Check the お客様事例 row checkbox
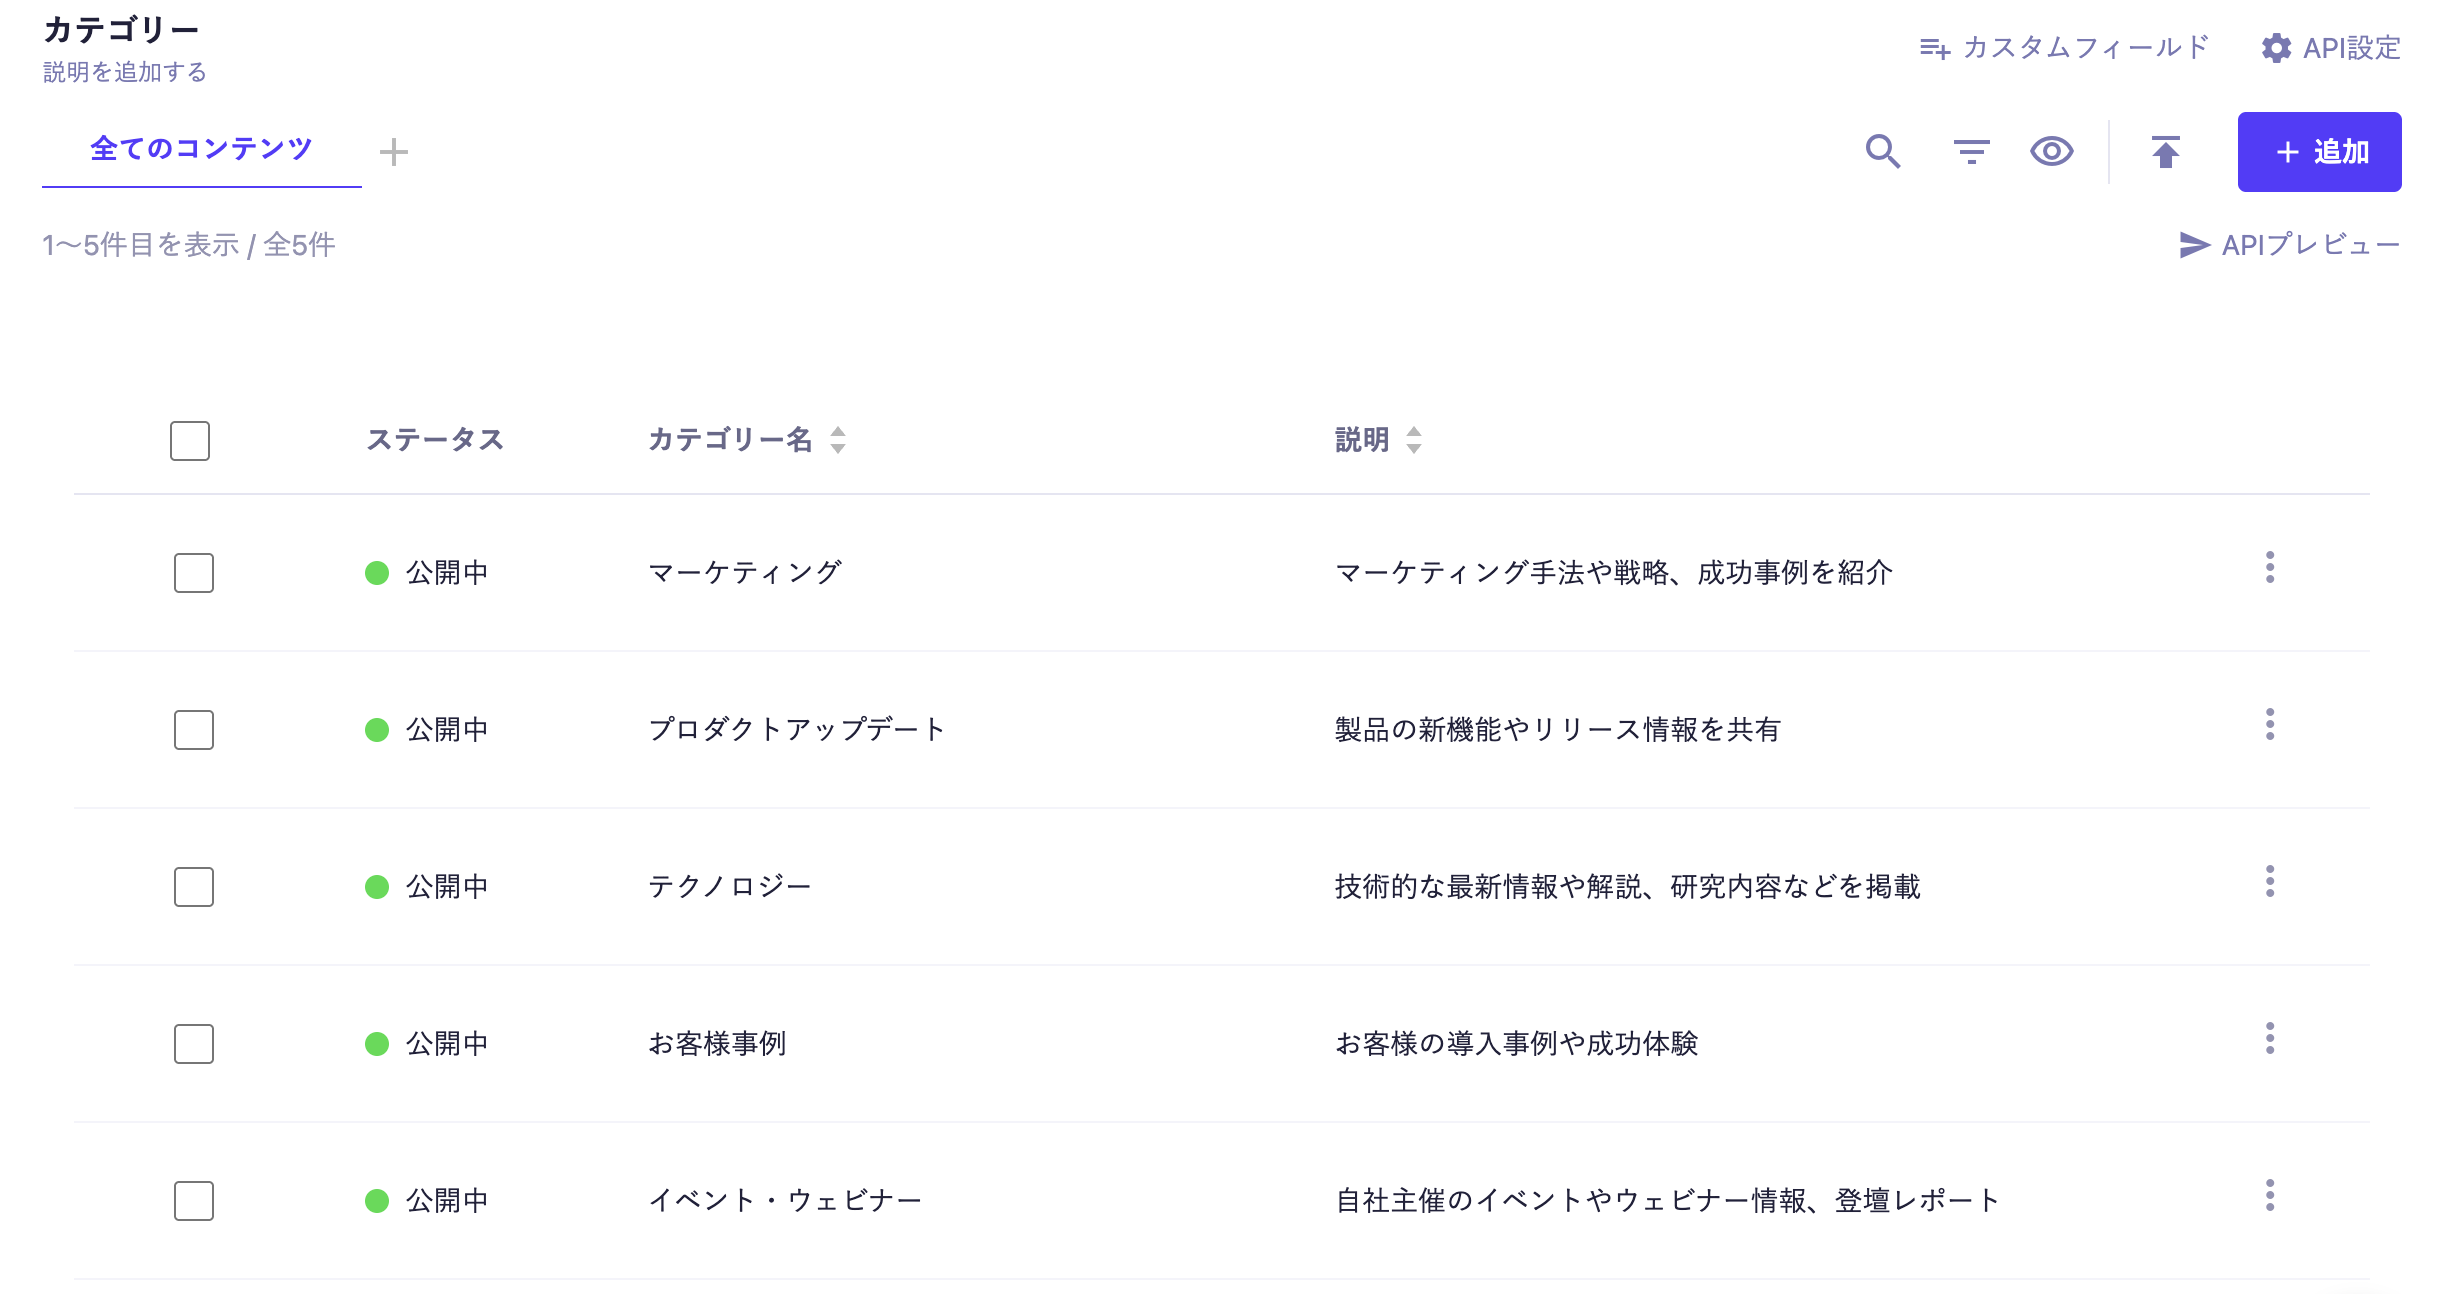Image resolution: width=2444 pixels, height=1294 pixels. 194,1044
